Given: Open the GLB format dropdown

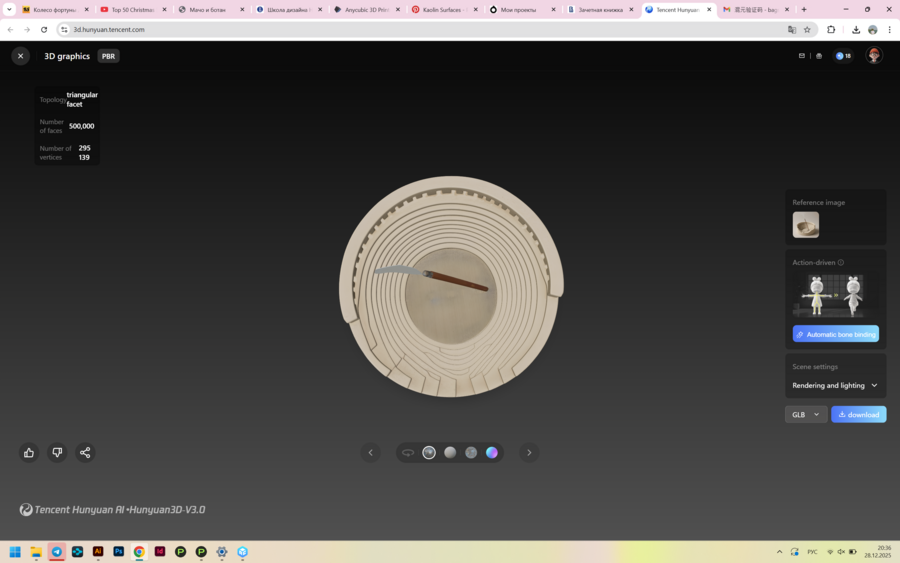Looking at the screenshot, I should (x=806, y=414).
